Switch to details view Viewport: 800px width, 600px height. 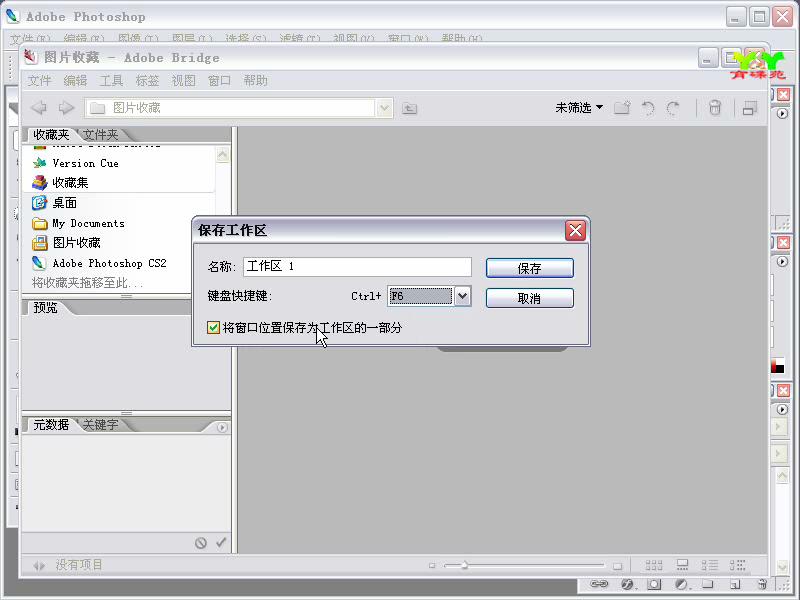coord(709,565)
